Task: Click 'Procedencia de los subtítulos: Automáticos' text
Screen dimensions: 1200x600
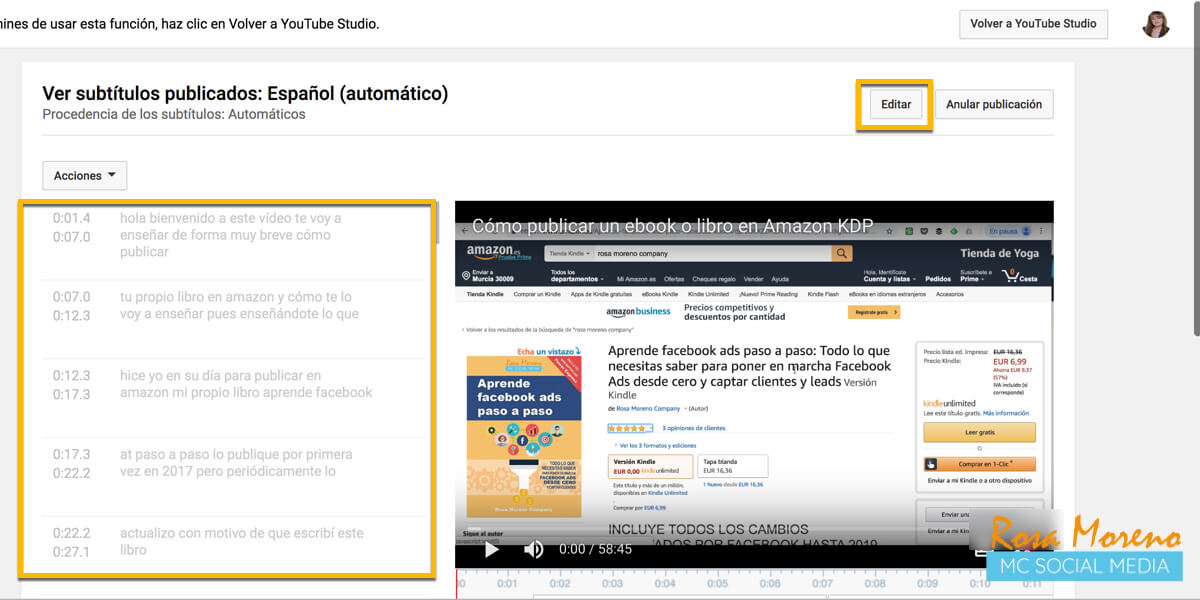Action: 174,115
